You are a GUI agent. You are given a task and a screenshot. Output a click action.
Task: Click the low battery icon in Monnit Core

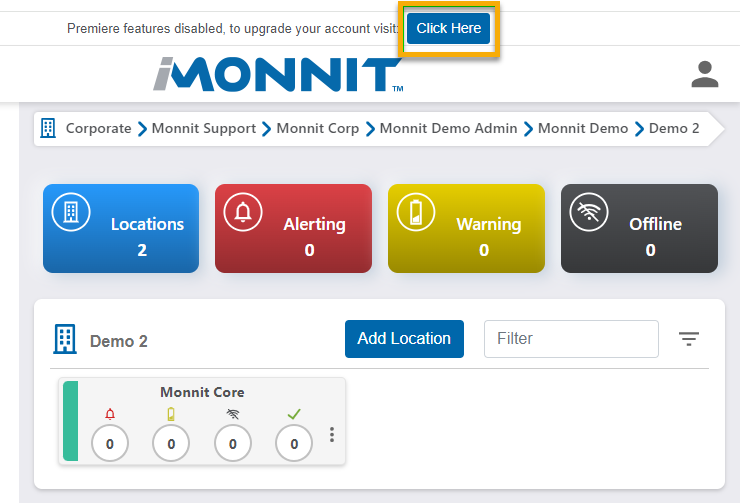pos(171,414)
